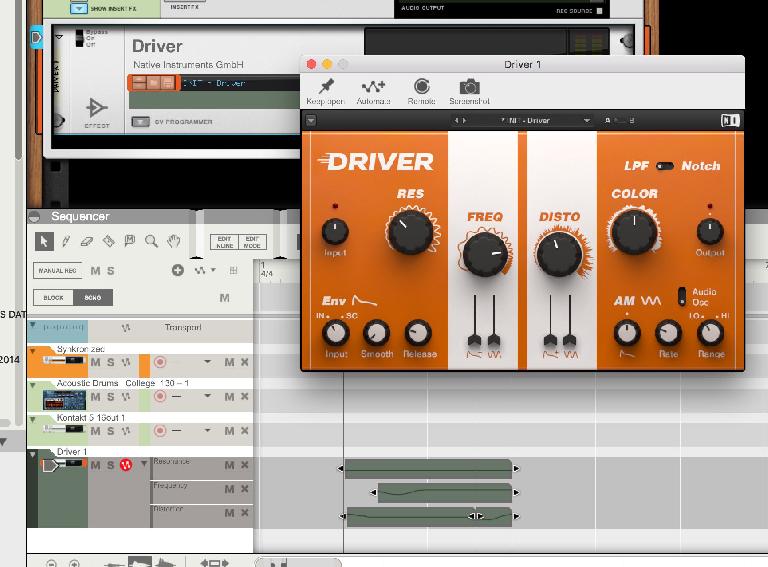Select the Mute tool in Sequencer
The image size is (768, 567).
(130, 240)
